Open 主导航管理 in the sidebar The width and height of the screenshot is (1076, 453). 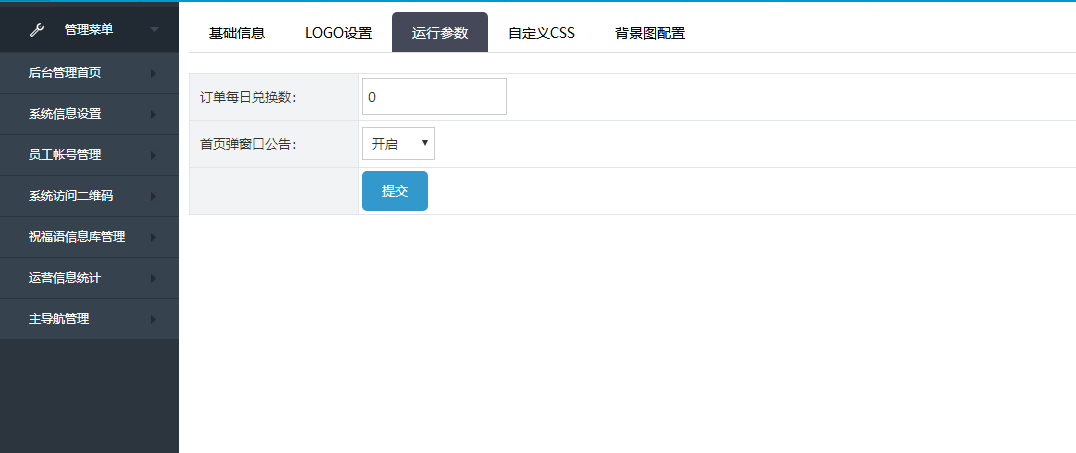pyautogui.click(x=89, y=319)
